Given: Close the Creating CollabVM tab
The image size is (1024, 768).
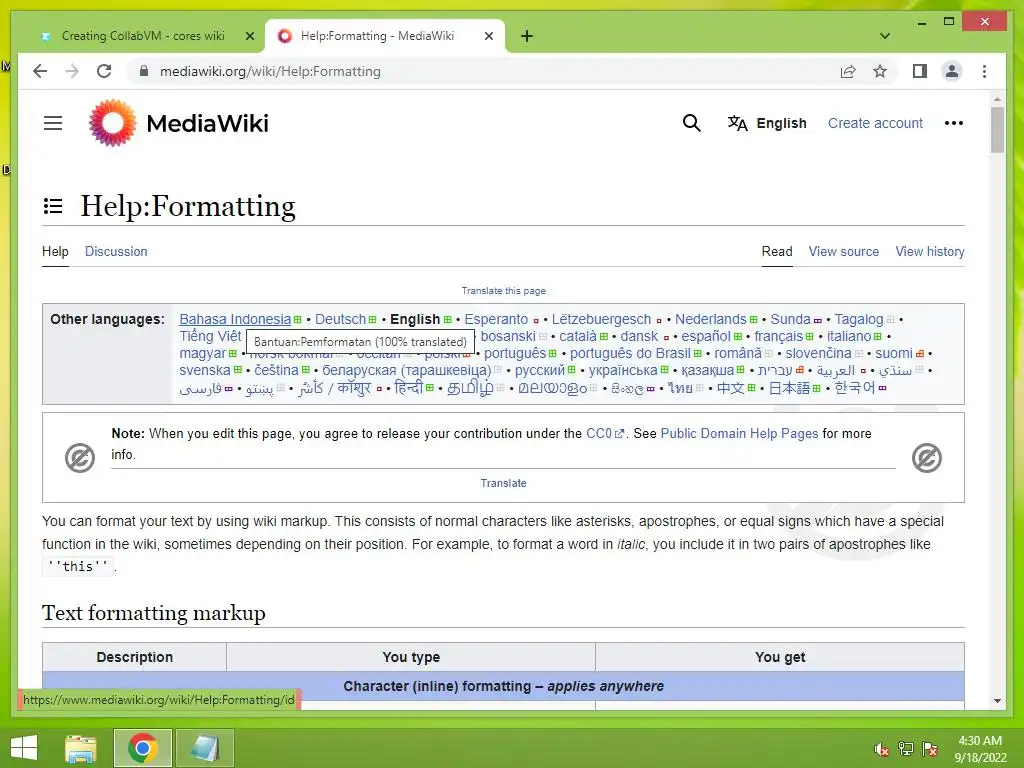Looking at the screenshot, I should 249,36.
